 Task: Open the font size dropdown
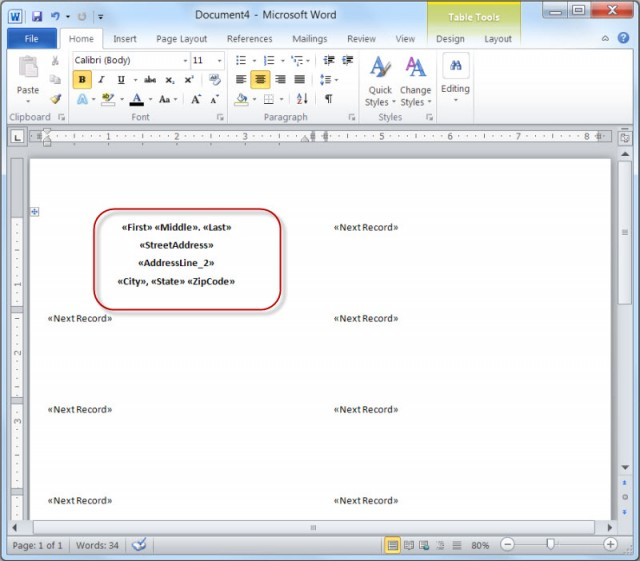point(220,61)
